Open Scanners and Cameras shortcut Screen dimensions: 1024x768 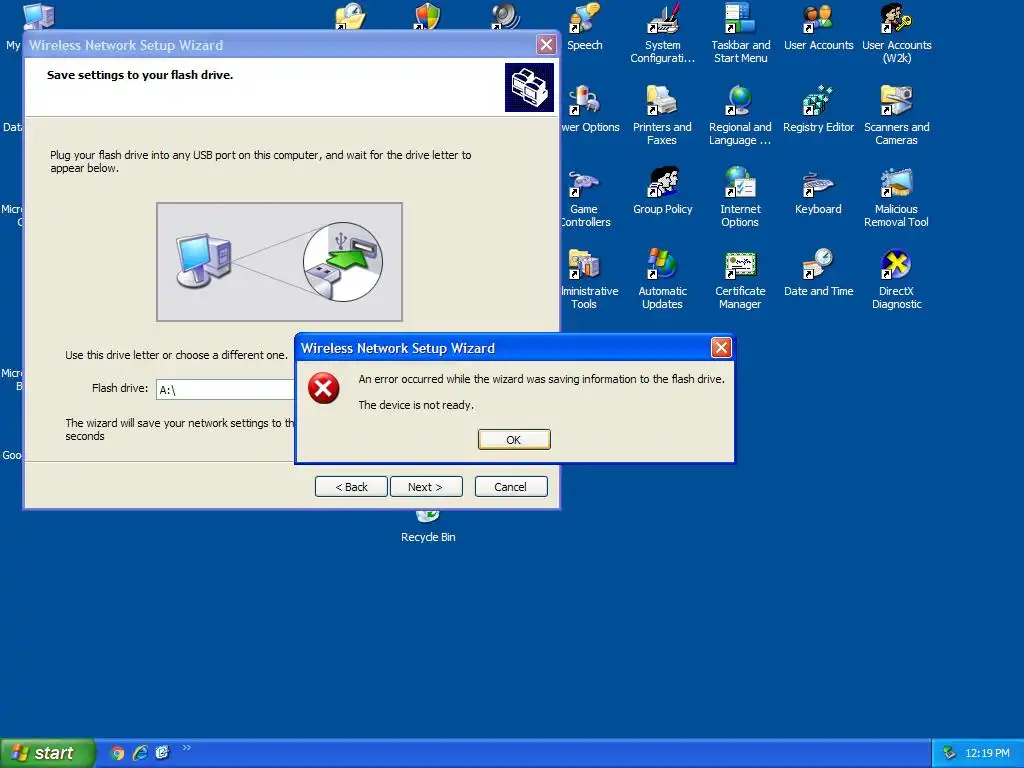pos(897,115)
